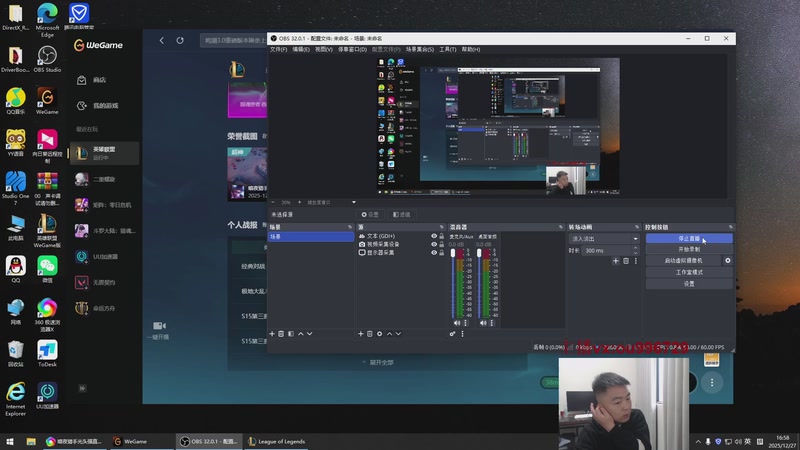
Task: Click 开始录制 start recording button
Action: coord(689,249)
